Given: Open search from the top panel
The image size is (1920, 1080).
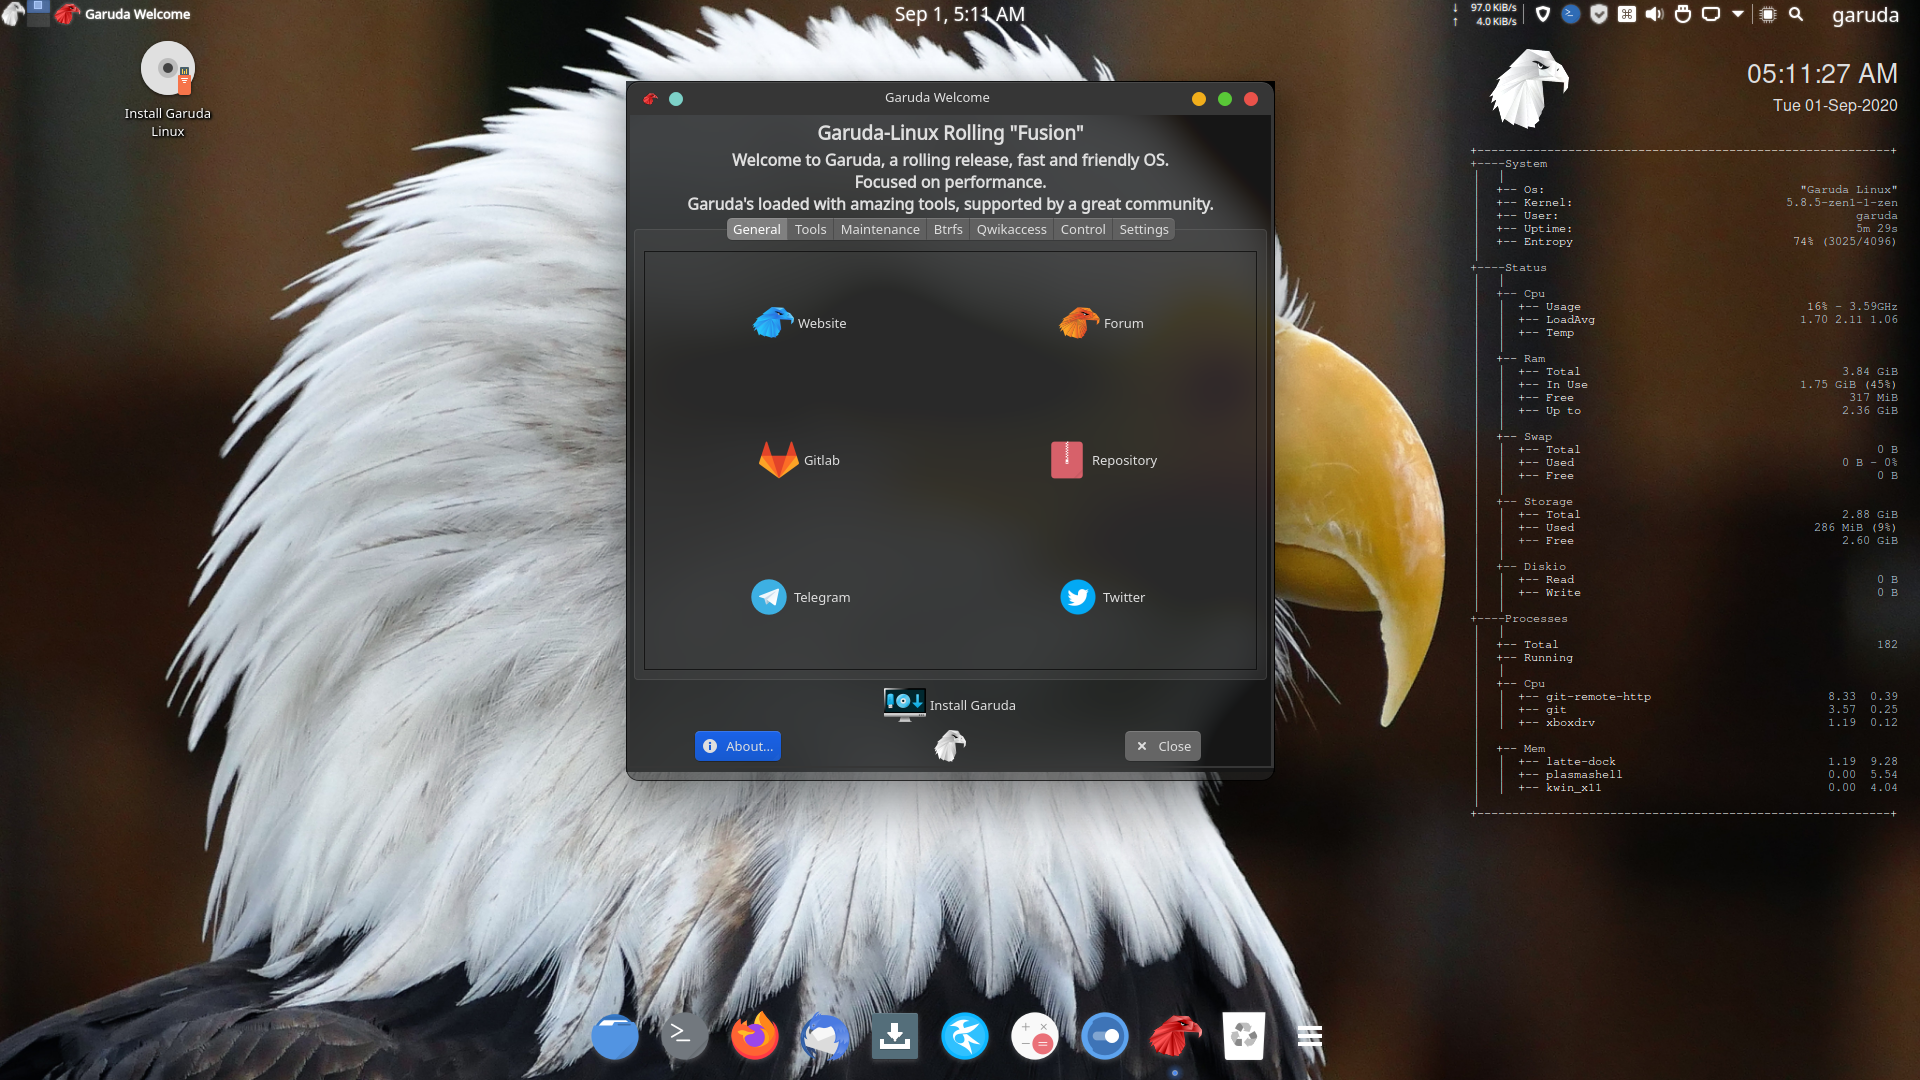Looking at the screenshot, I should pyautogui.click(x=1796, y=14).
